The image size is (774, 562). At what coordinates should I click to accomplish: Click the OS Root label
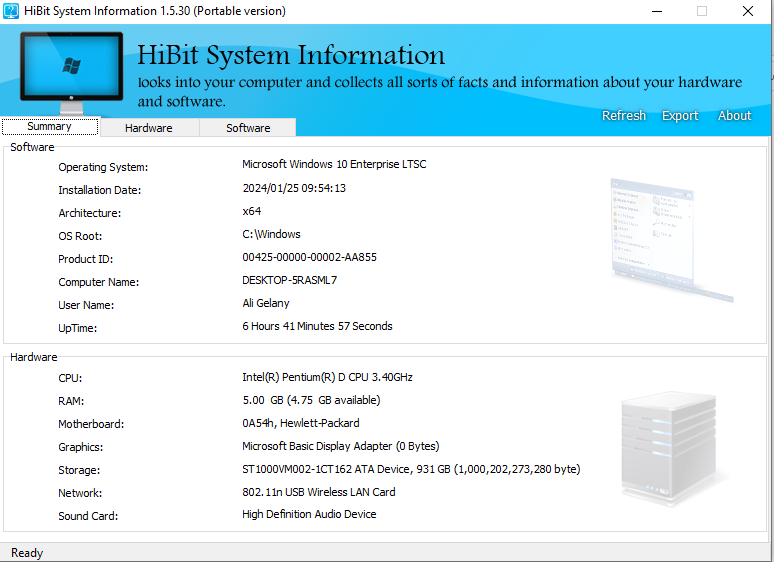point(80,236)
